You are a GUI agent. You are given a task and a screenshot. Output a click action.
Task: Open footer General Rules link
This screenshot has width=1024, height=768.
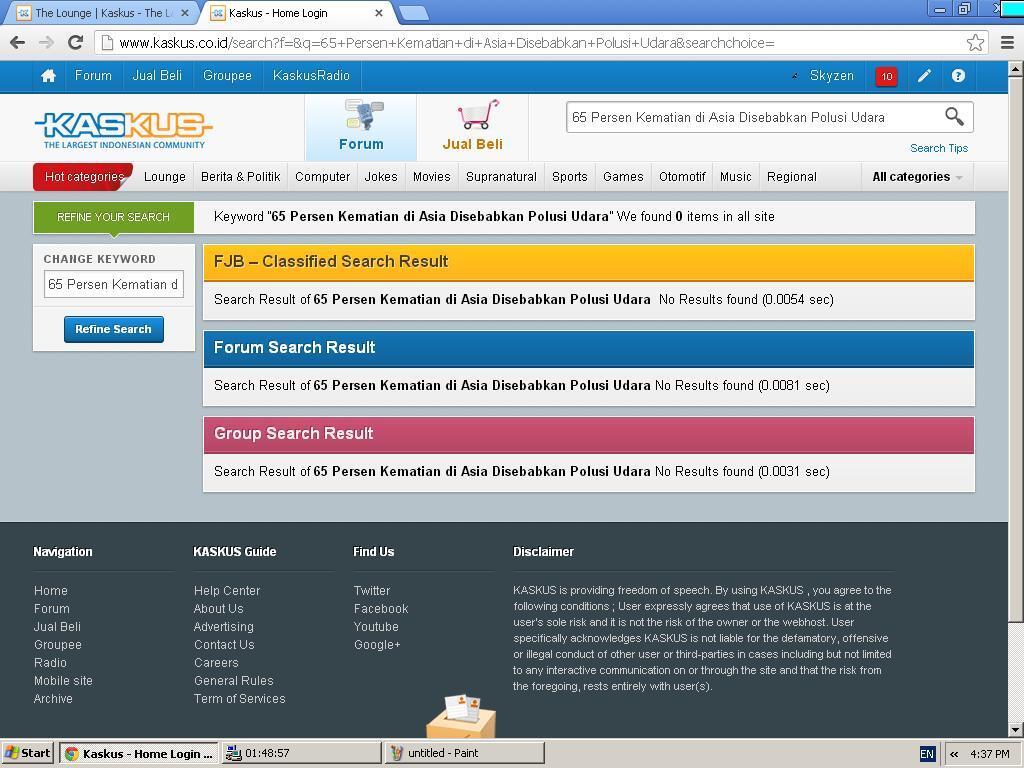pos(234,680)
